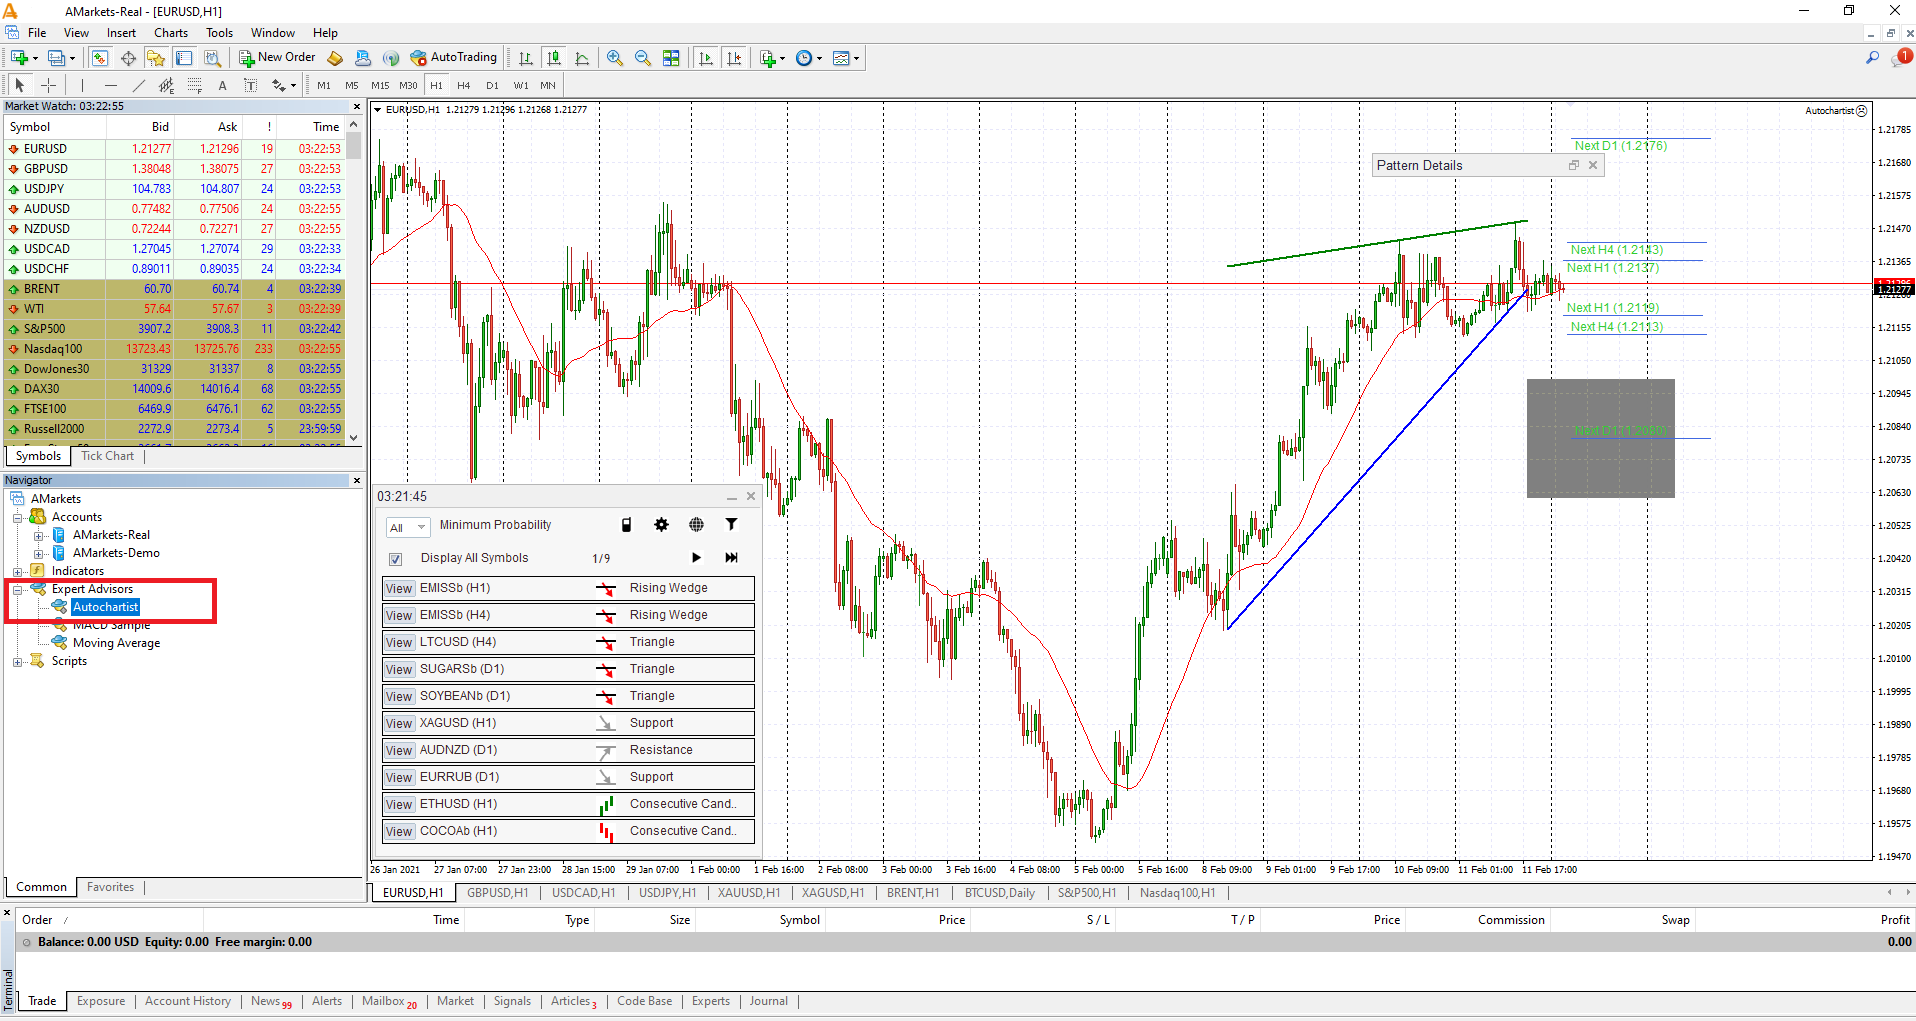Screen dimensions: 1916x1021
Task: Switch chart to candlesticks icon
Action: [x=554, y=58]
